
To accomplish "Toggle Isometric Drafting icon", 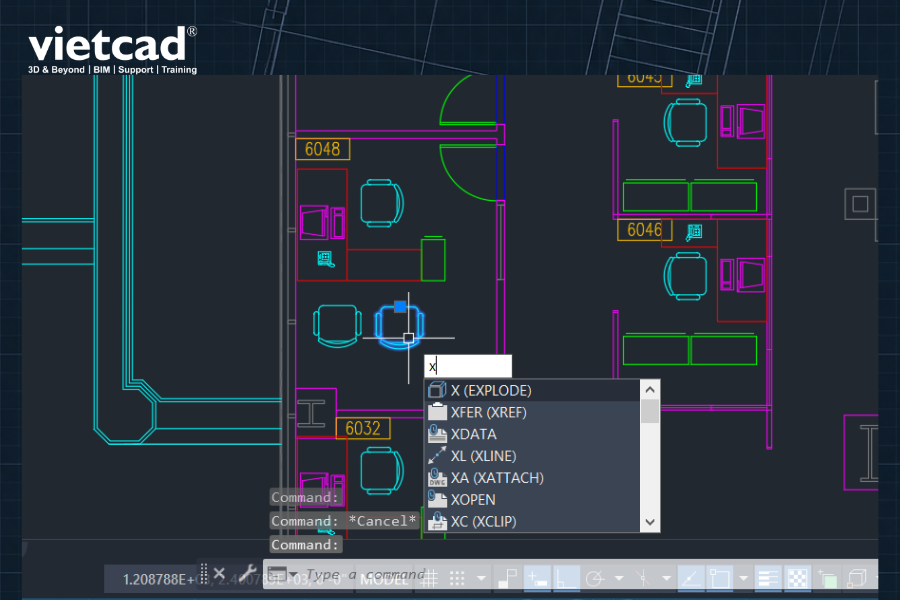I will (x=643, y=578).
